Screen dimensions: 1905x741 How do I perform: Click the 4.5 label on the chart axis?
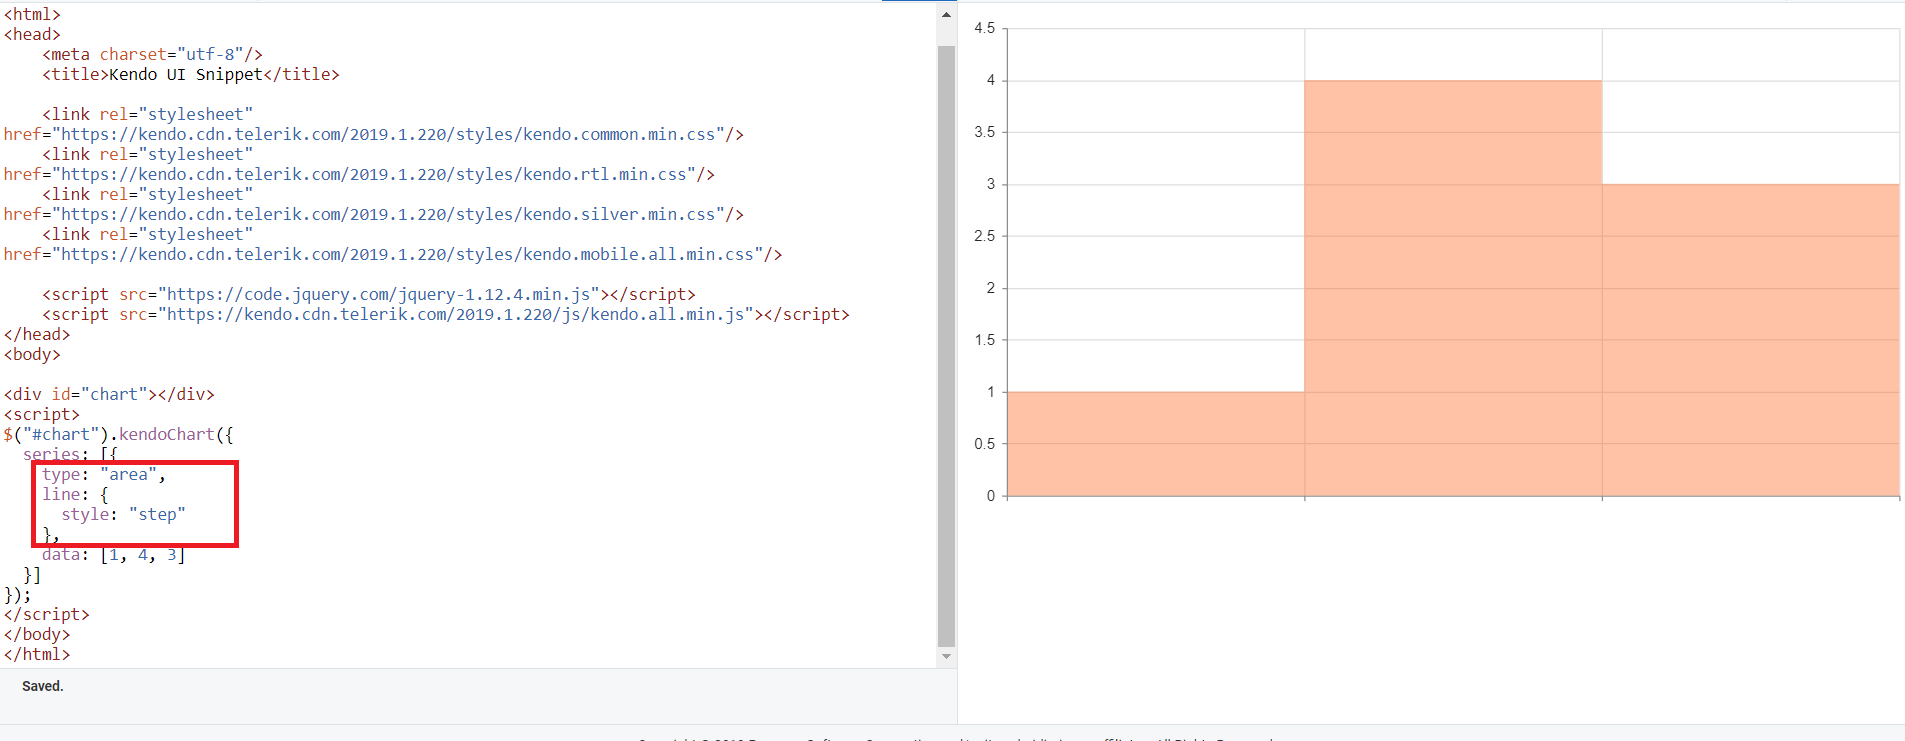click(984, 28)
